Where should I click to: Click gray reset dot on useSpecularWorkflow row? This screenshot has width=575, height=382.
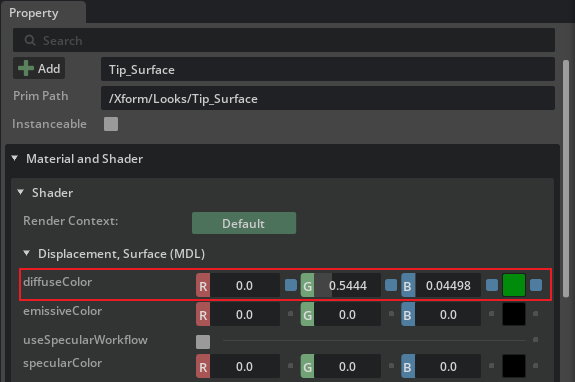pos(535,340)
